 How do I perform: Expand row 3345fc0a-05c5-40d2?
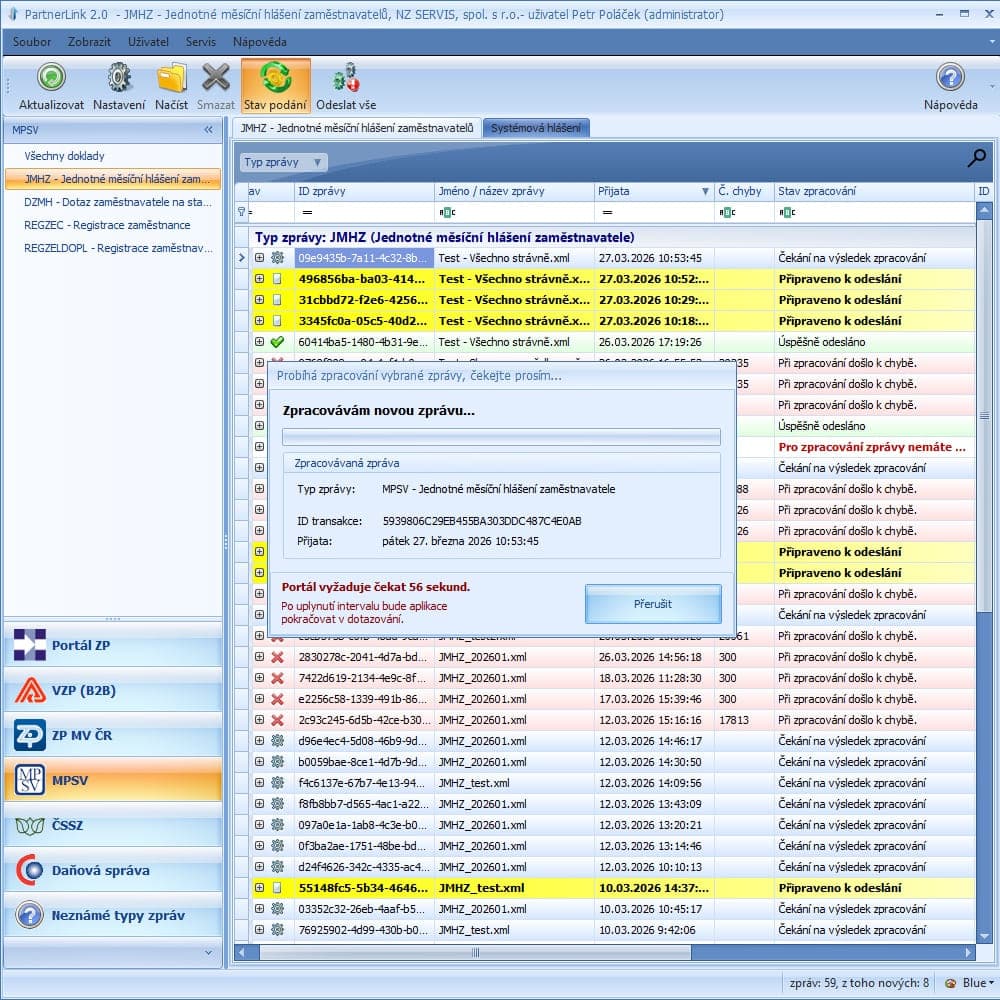coord(259,321)
